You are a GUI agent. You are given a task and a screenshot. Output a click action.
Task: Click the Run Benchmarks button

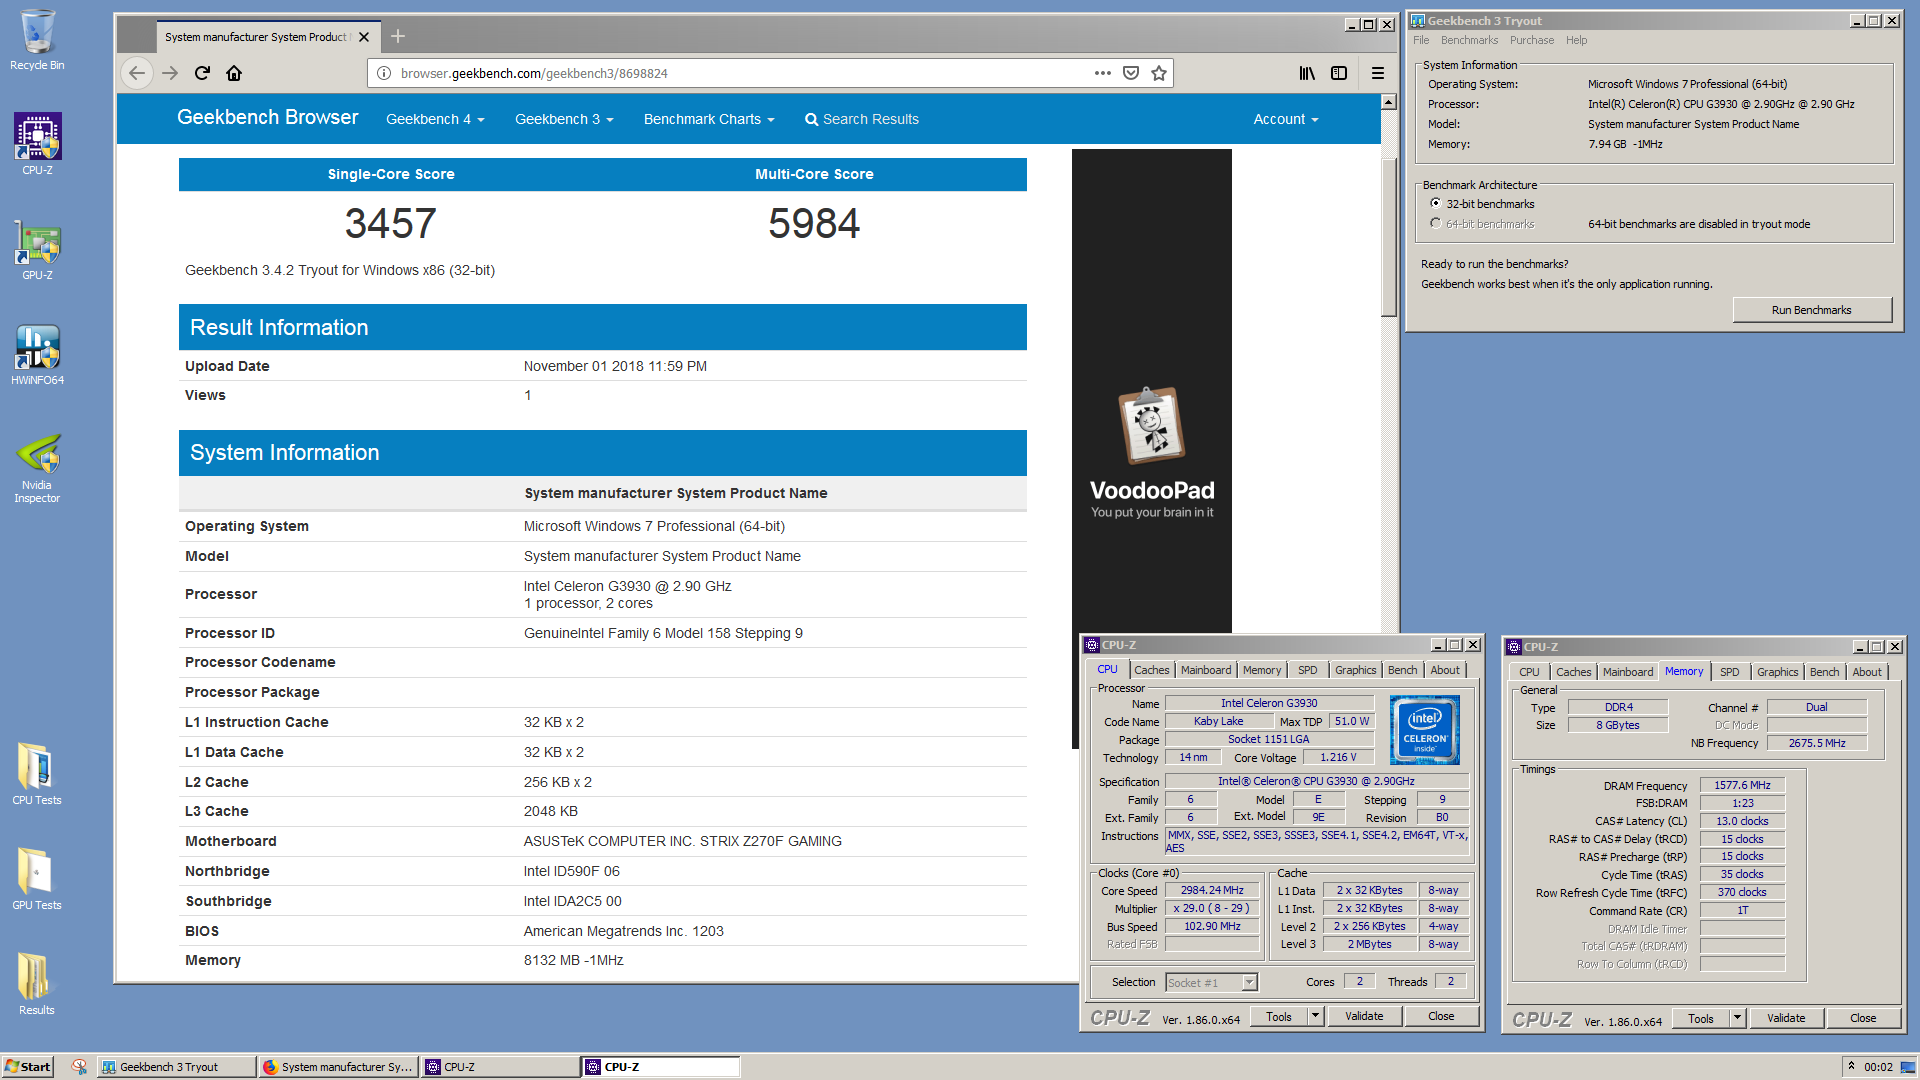pos(1811,310)
